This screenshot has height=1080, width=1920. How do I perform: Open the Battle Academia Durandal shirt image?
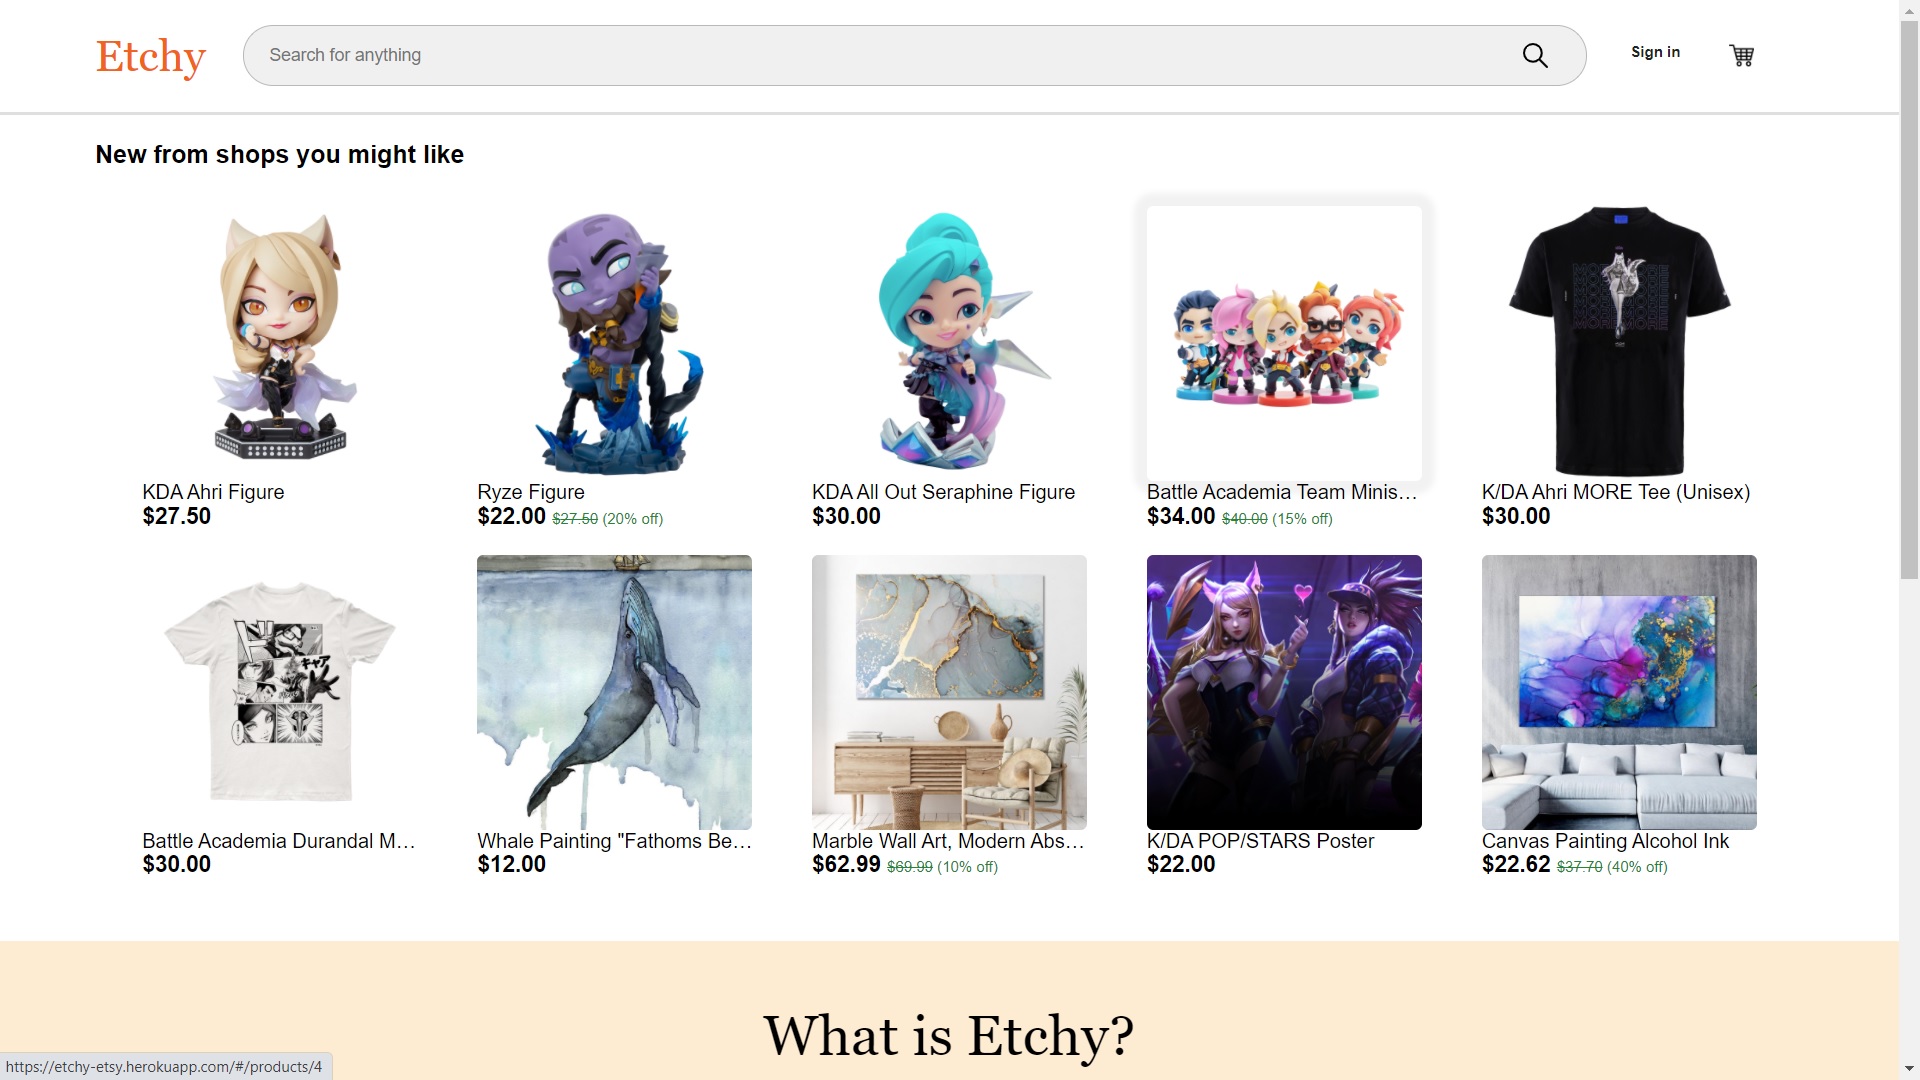point(280,692)
